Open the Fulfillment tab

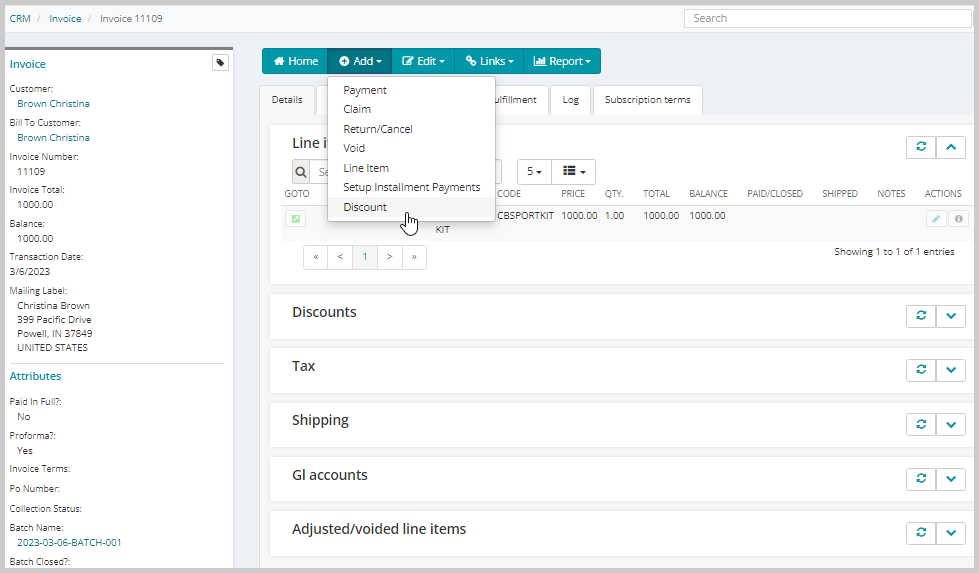pos(519,100)
